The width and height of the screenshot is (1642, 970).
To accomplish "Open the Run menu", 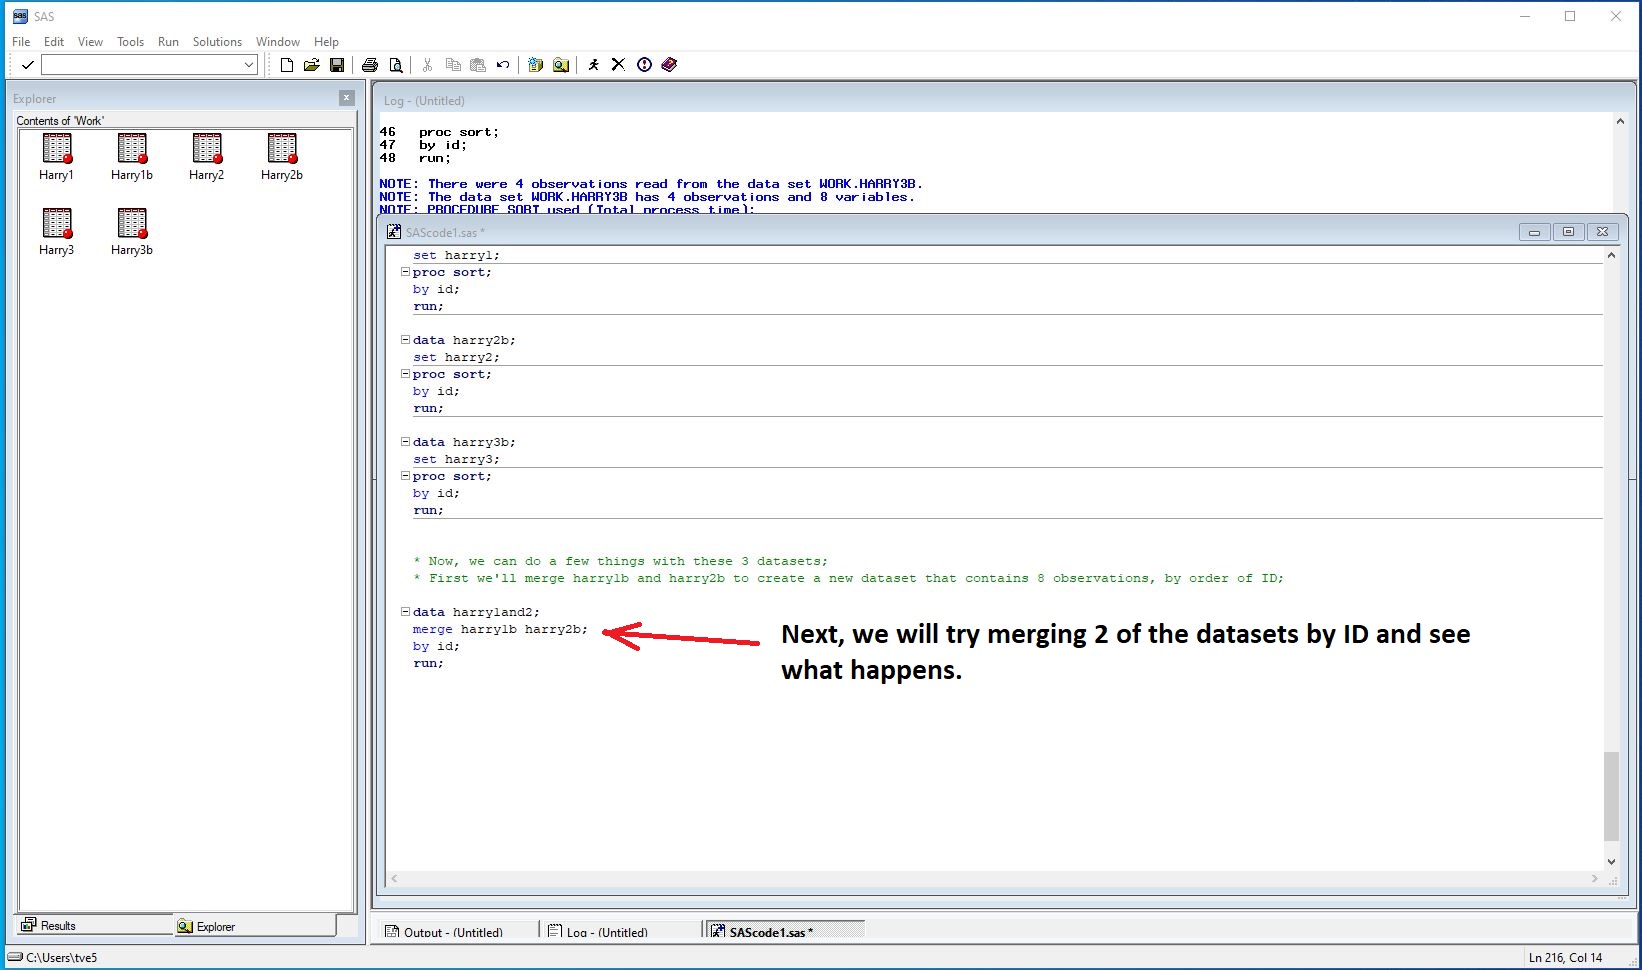I will [168, 42].
